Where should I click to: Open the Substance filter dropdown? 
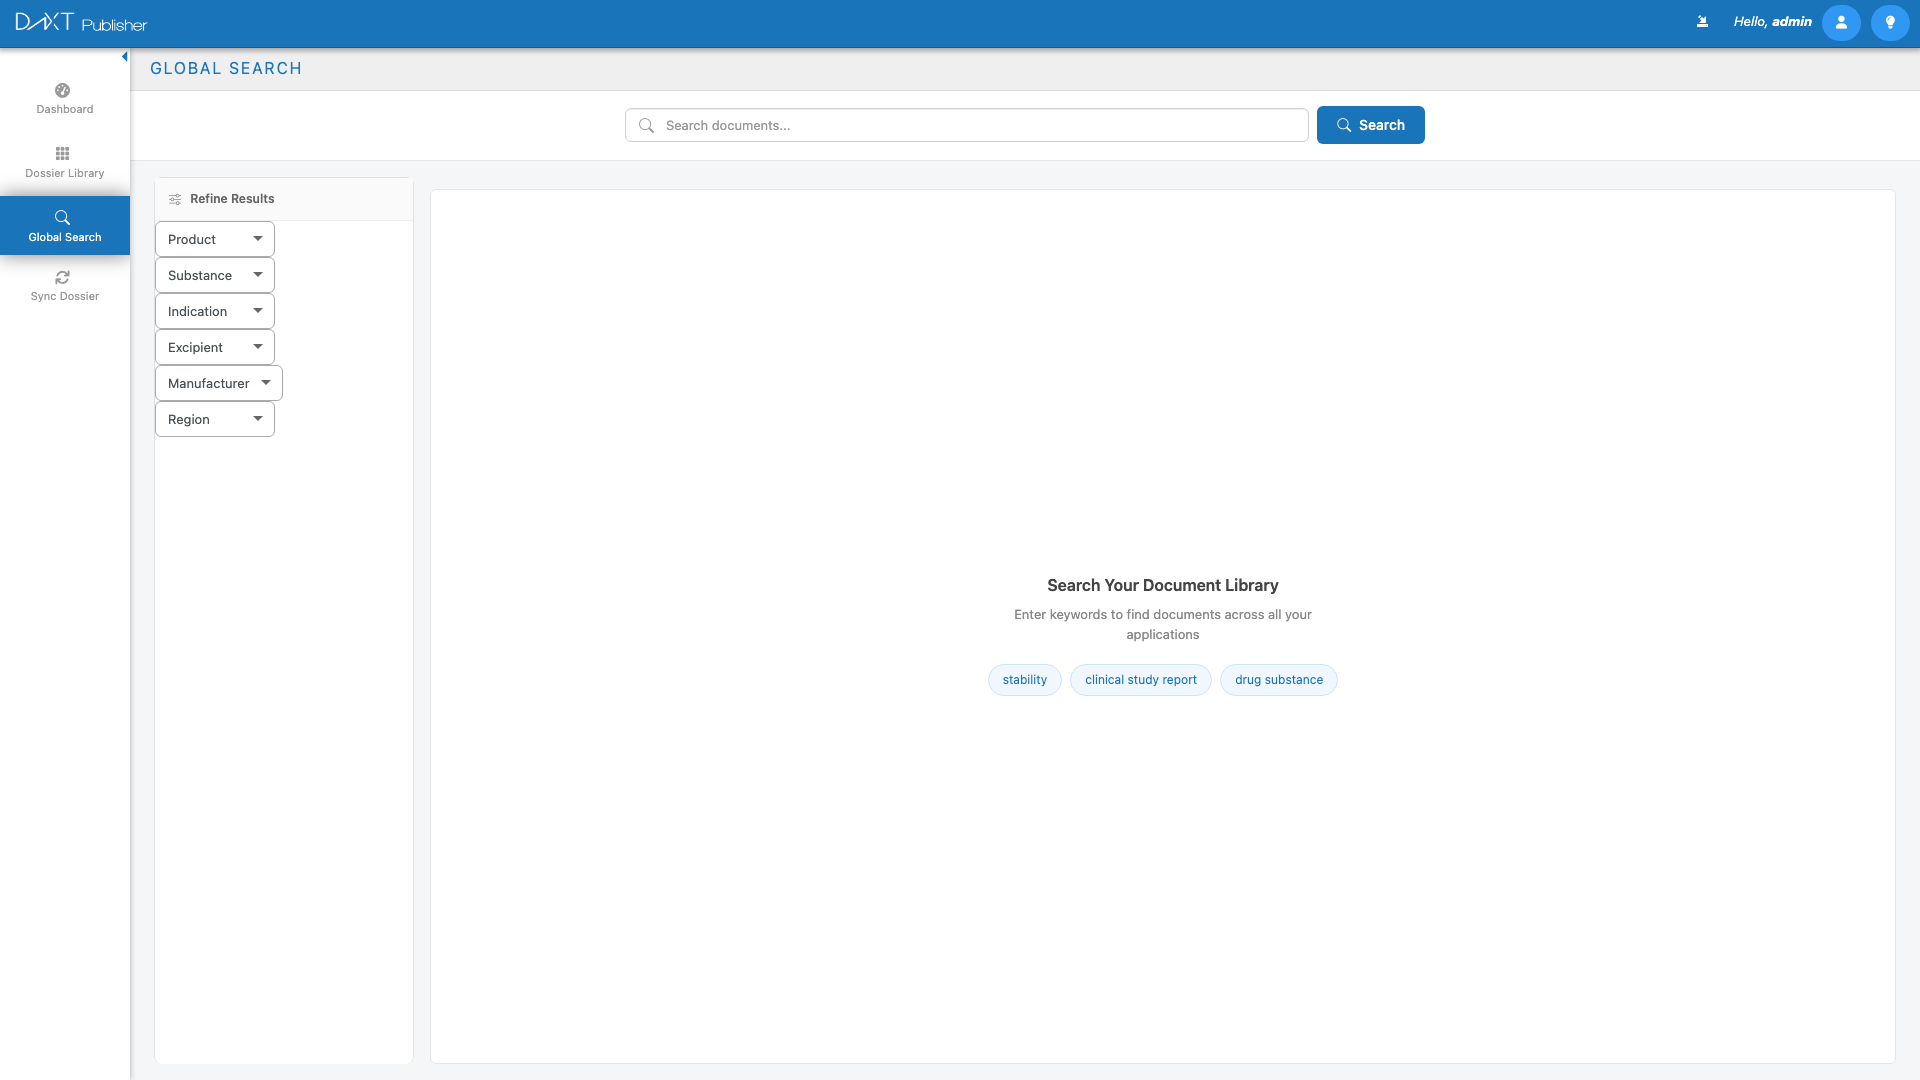point(214,274)
